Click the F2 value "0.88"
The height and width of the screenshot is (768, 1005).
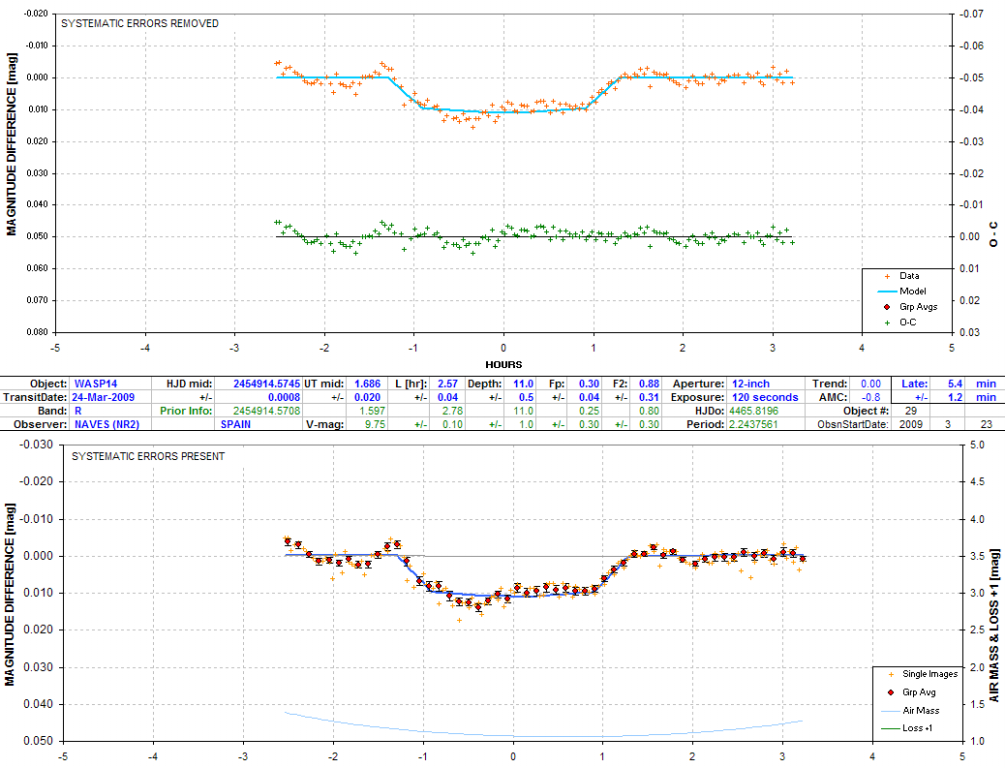click(649, 383)
